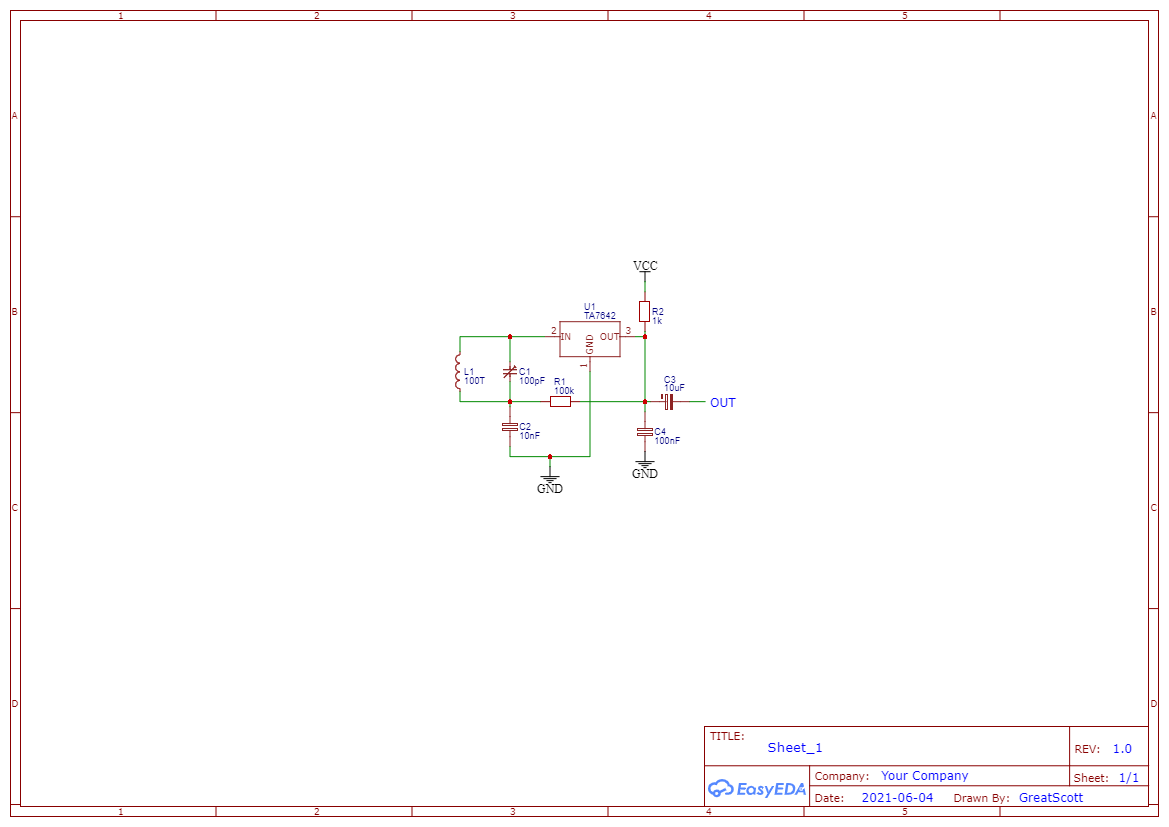
Task: Click the GND symbol below C2
Action: pos(551,481)
